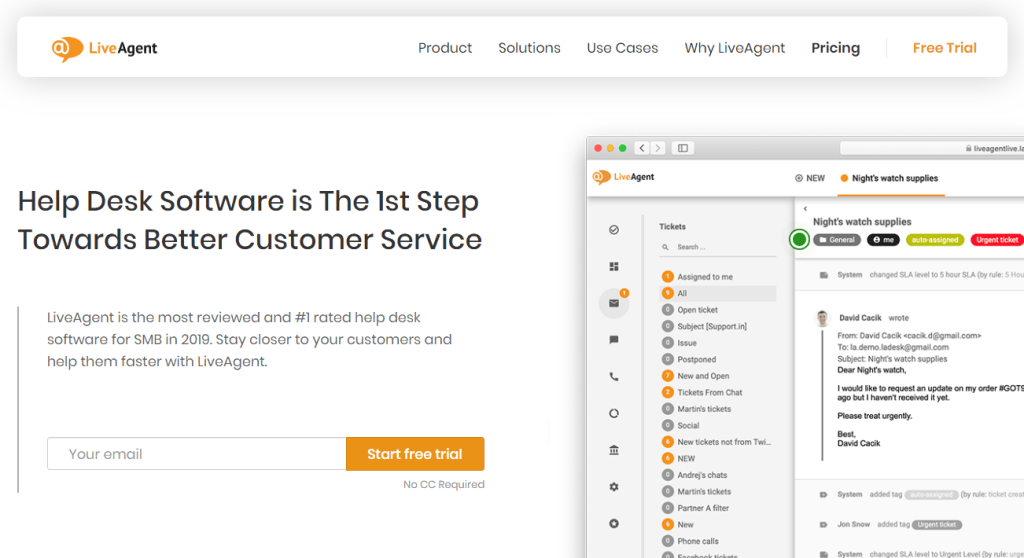Viewport: 1024px width, 558px height.
Task: Click the Free Trial link
Action: pos(944,48)
